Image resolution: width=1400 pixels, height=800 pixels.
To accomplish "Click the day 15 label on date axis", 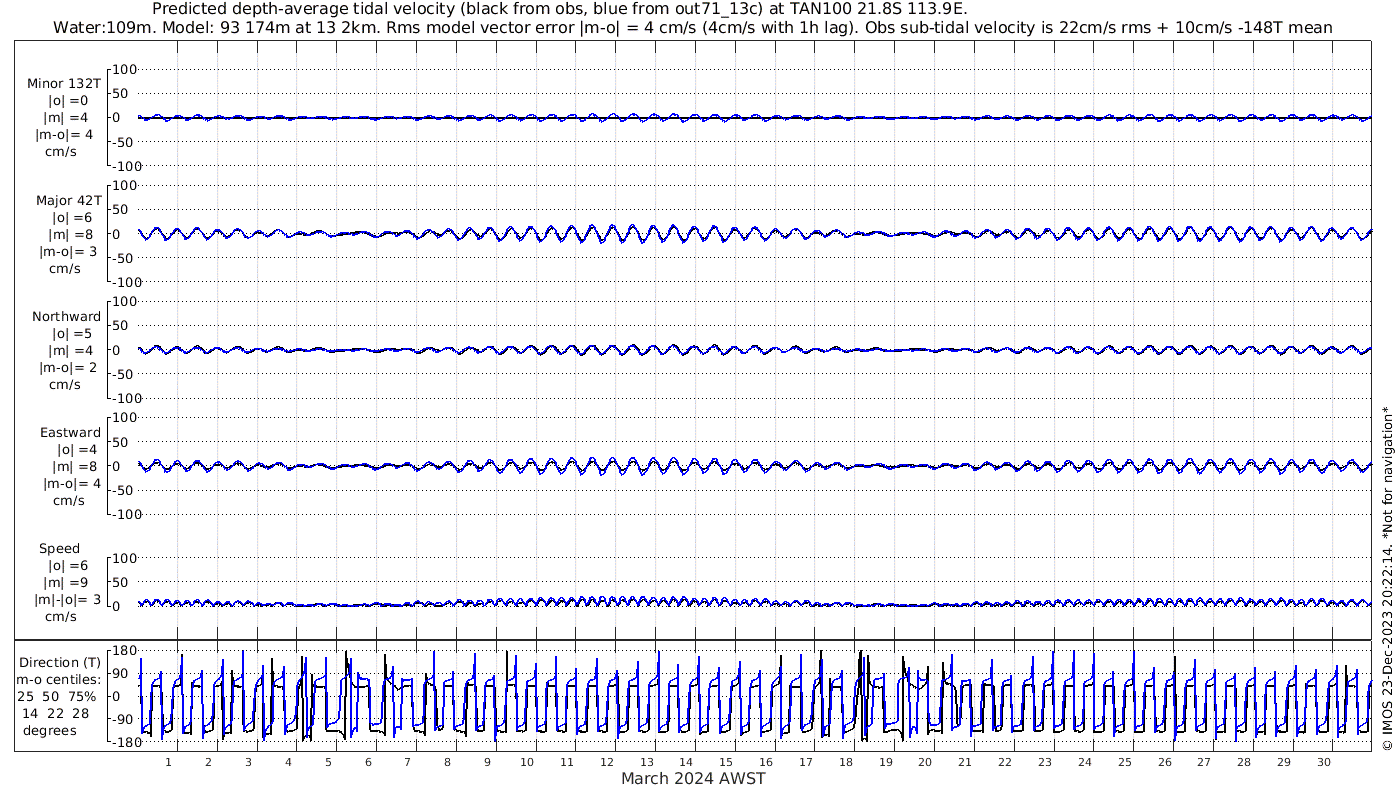I will coord(726,762).
